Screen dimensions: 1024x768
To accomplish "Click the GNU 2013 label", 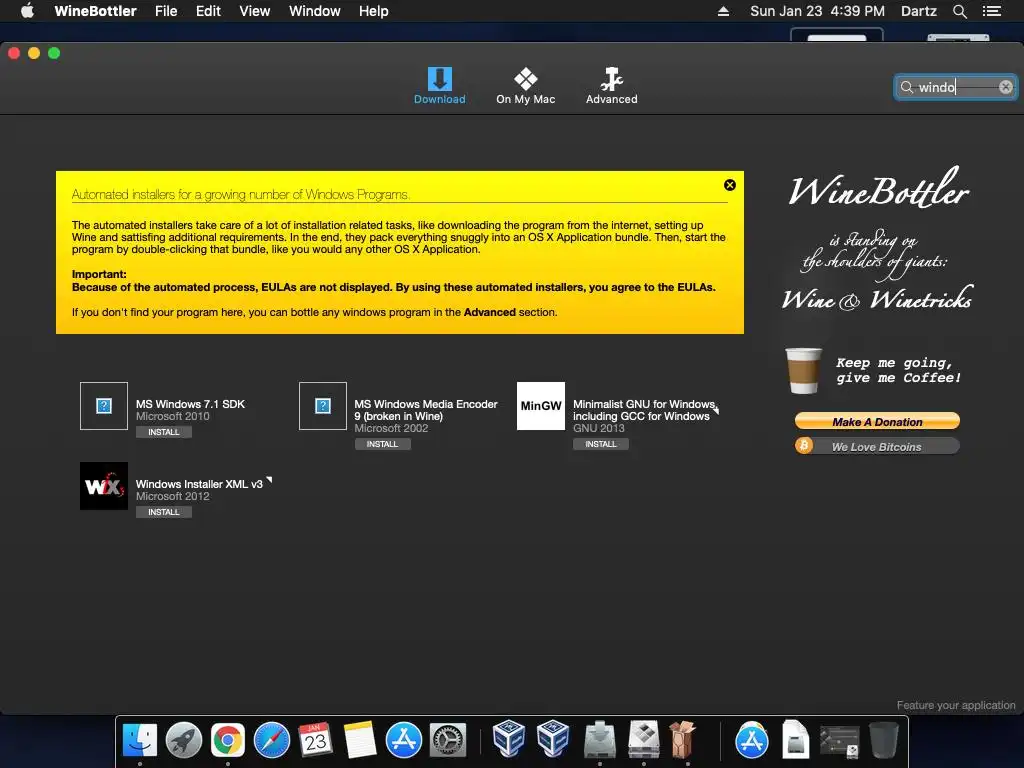I will pyautogui.click(x=599, y=428).
